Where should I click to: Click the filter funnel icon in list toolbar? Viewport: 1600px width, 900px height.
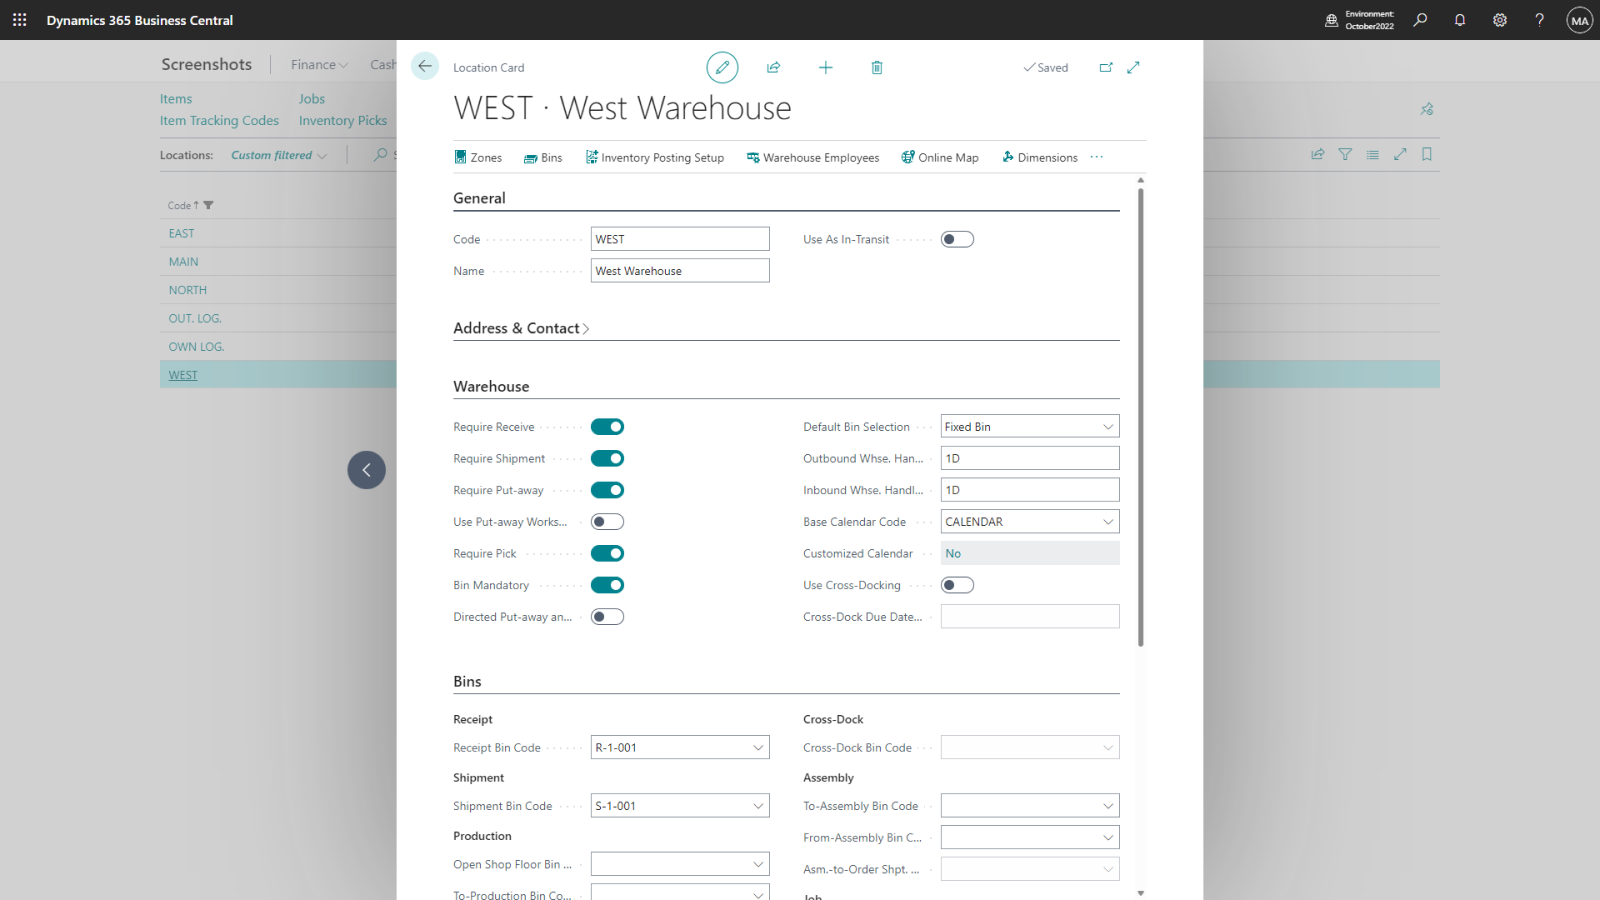pos(1345,154)
